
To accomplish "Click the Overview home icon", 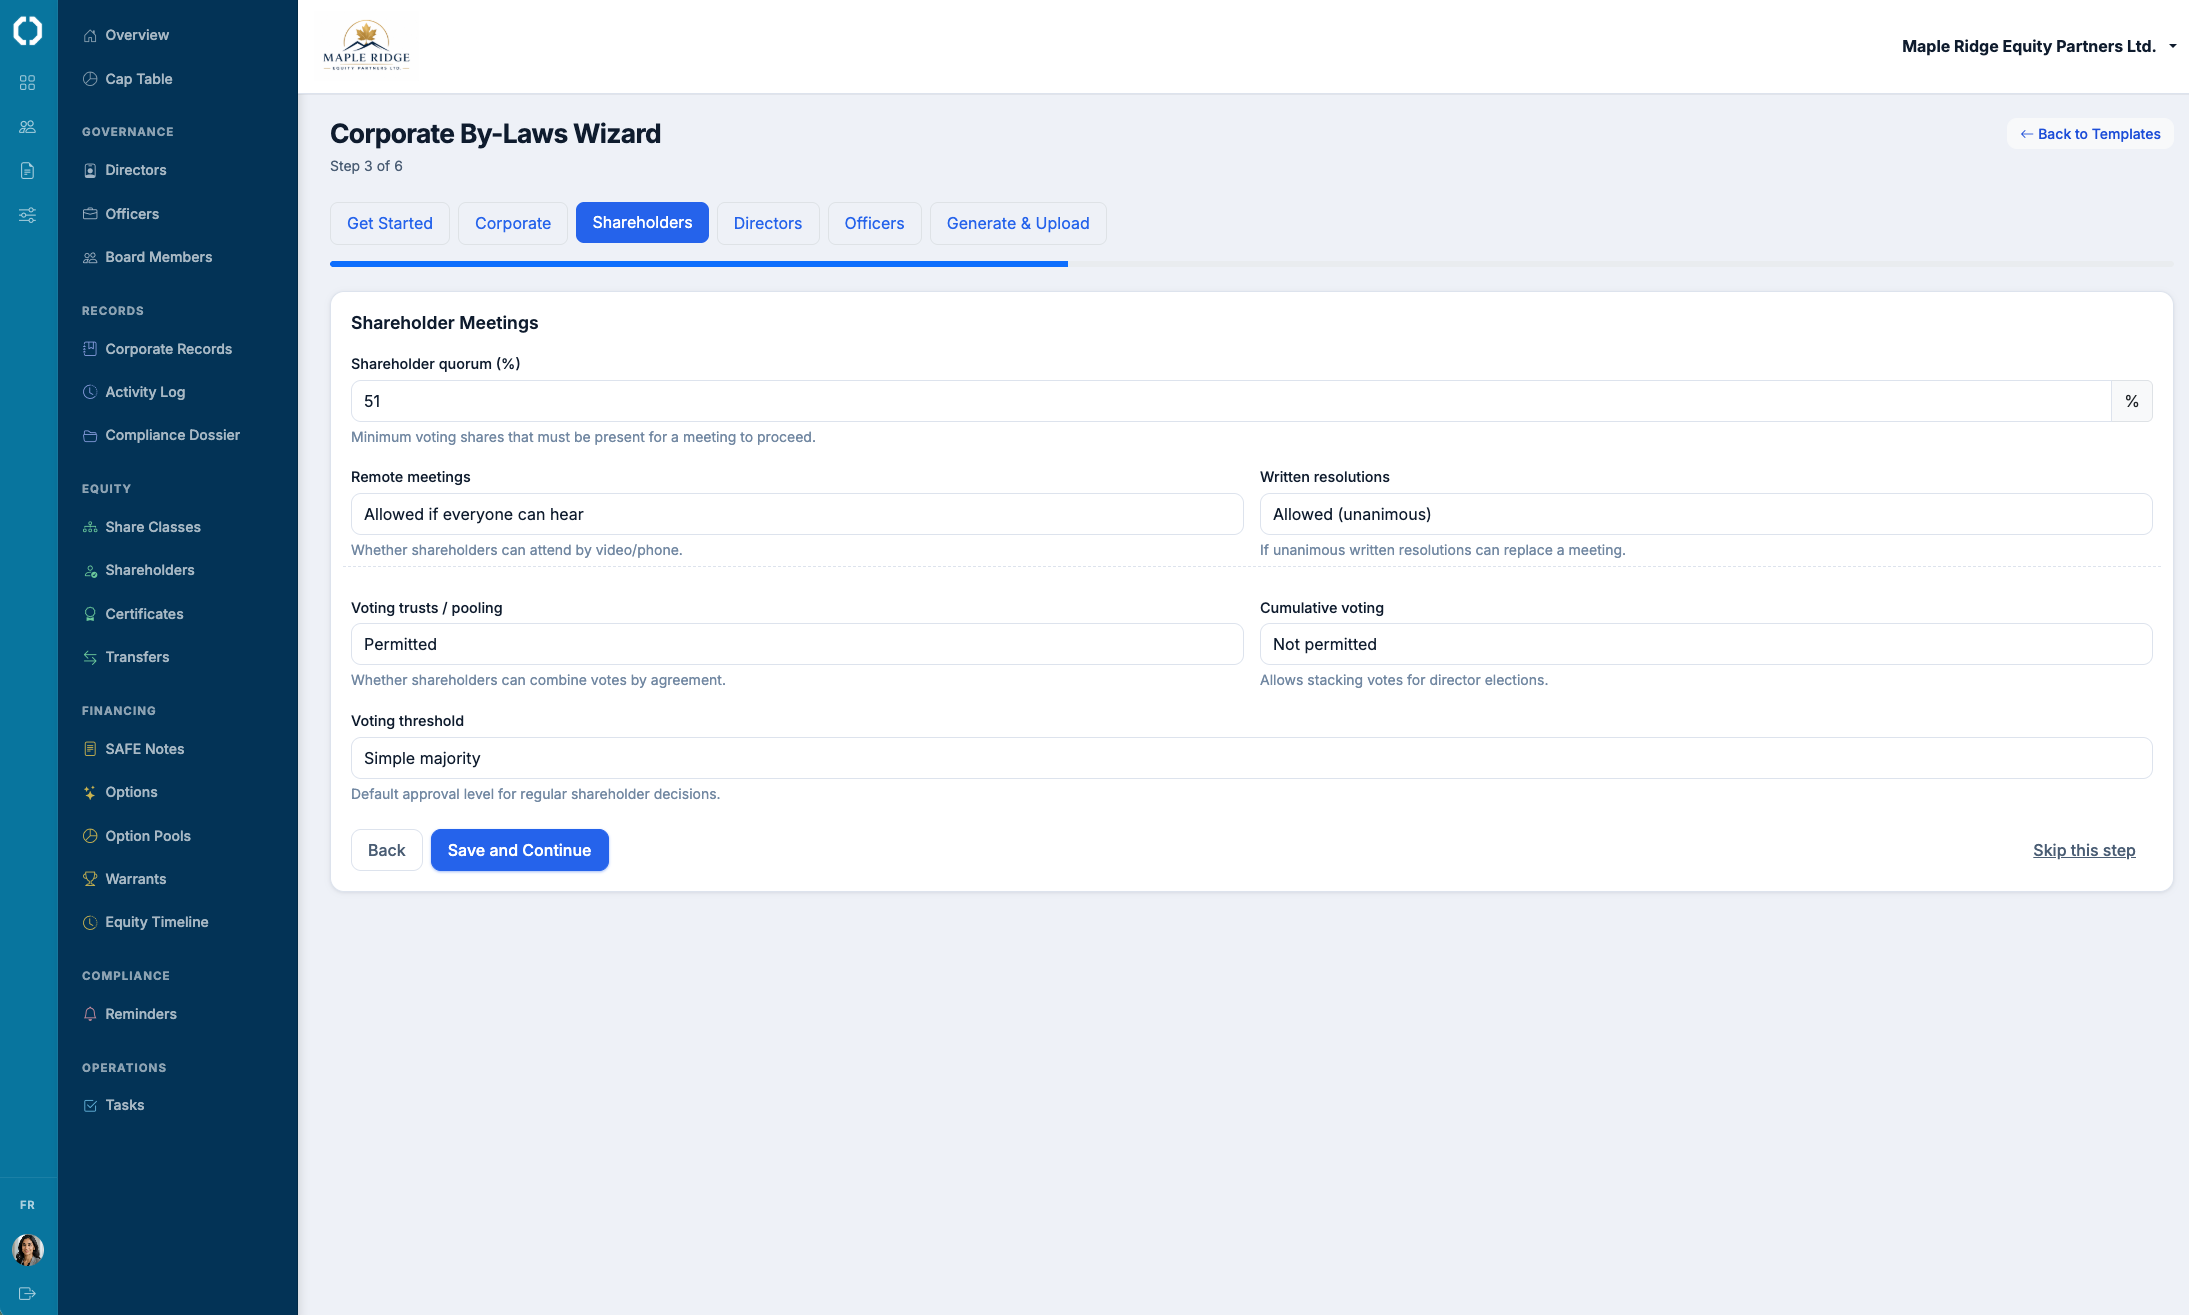I will [90, 35].
